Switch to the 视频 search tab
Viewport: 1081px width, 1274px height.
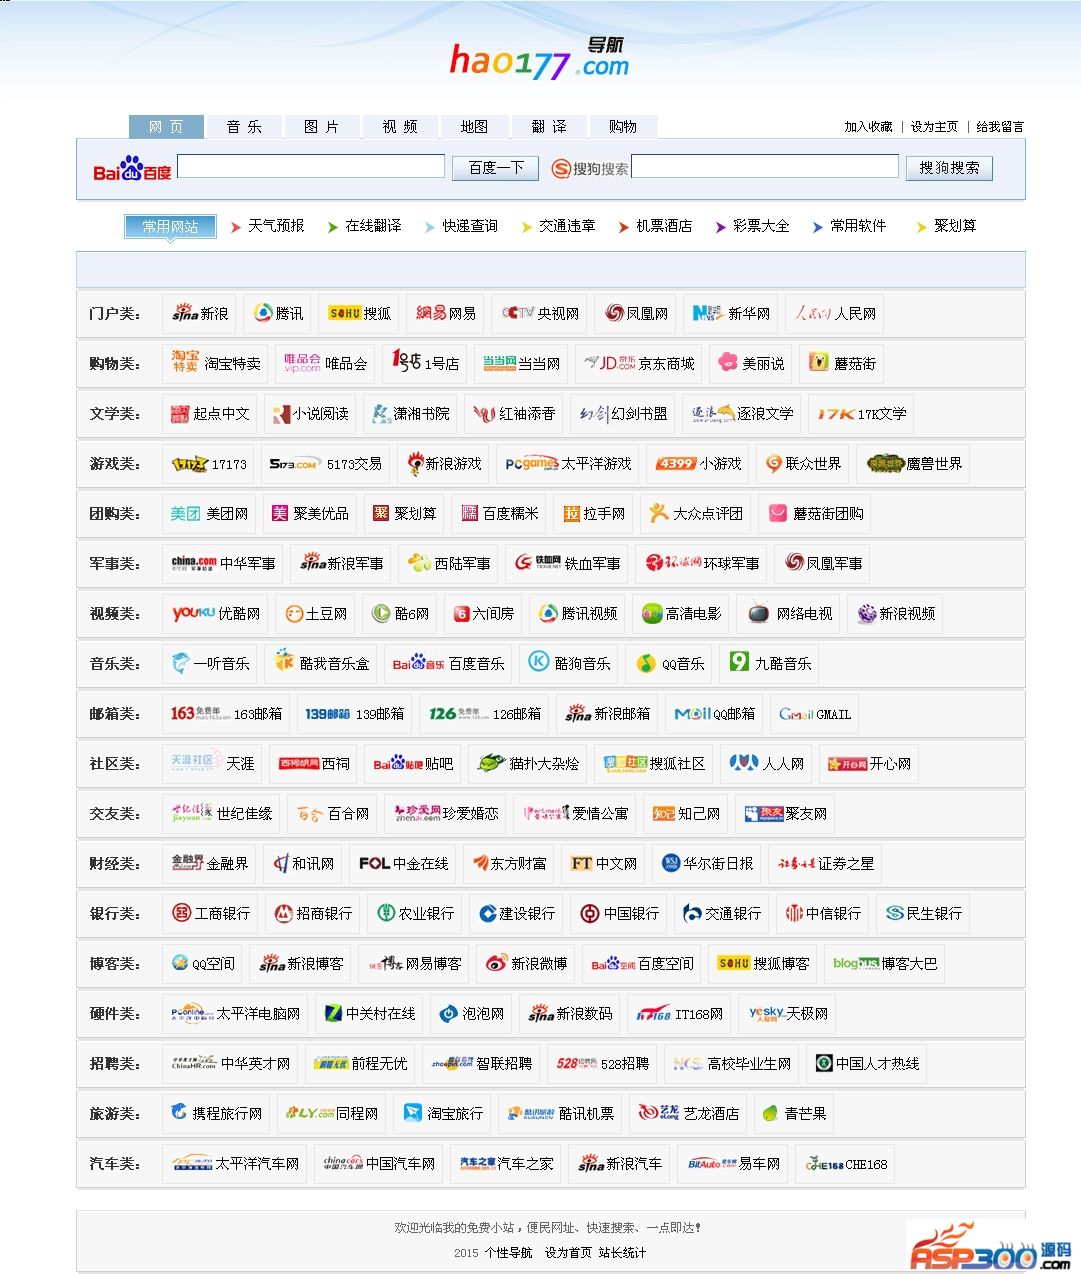pos(400,126)
